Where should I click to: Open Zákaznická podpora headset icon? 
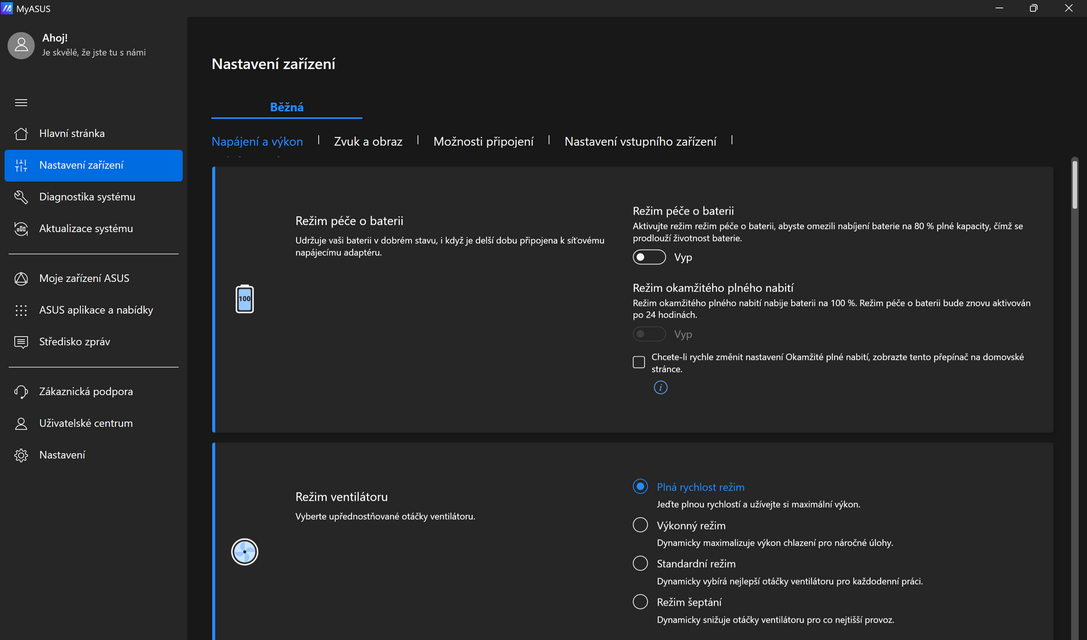coord(21,392)
